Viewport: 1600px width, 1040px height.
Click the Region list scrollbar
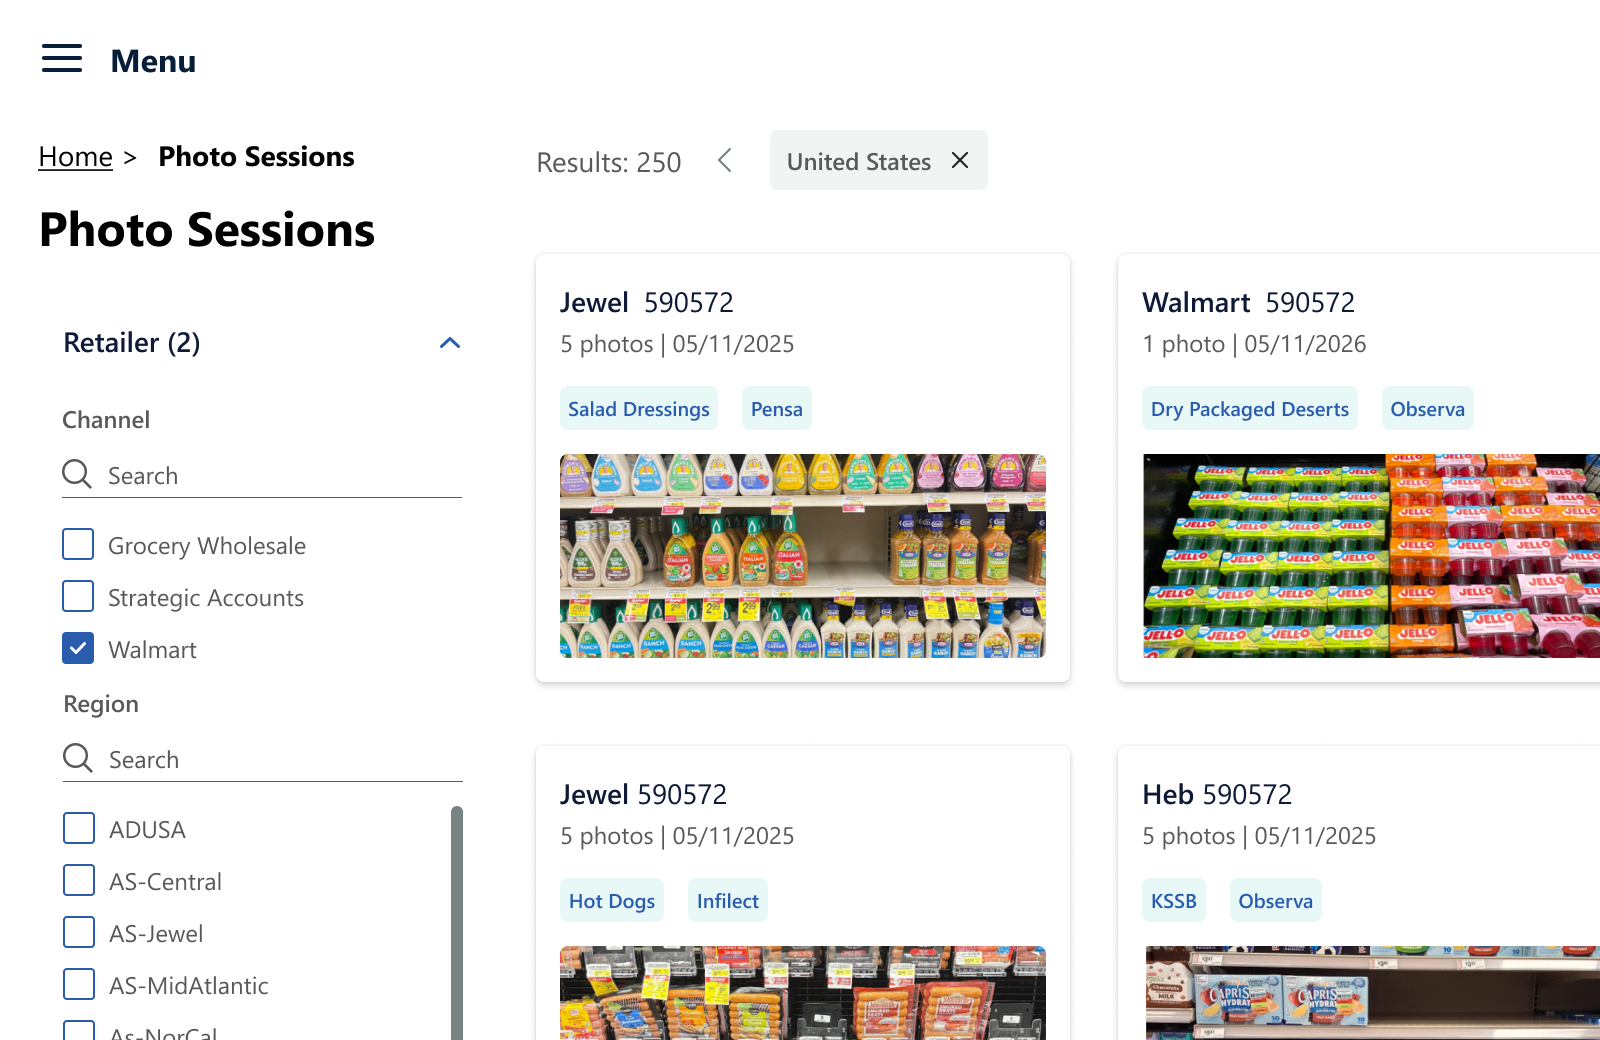(x=457, y=923)
